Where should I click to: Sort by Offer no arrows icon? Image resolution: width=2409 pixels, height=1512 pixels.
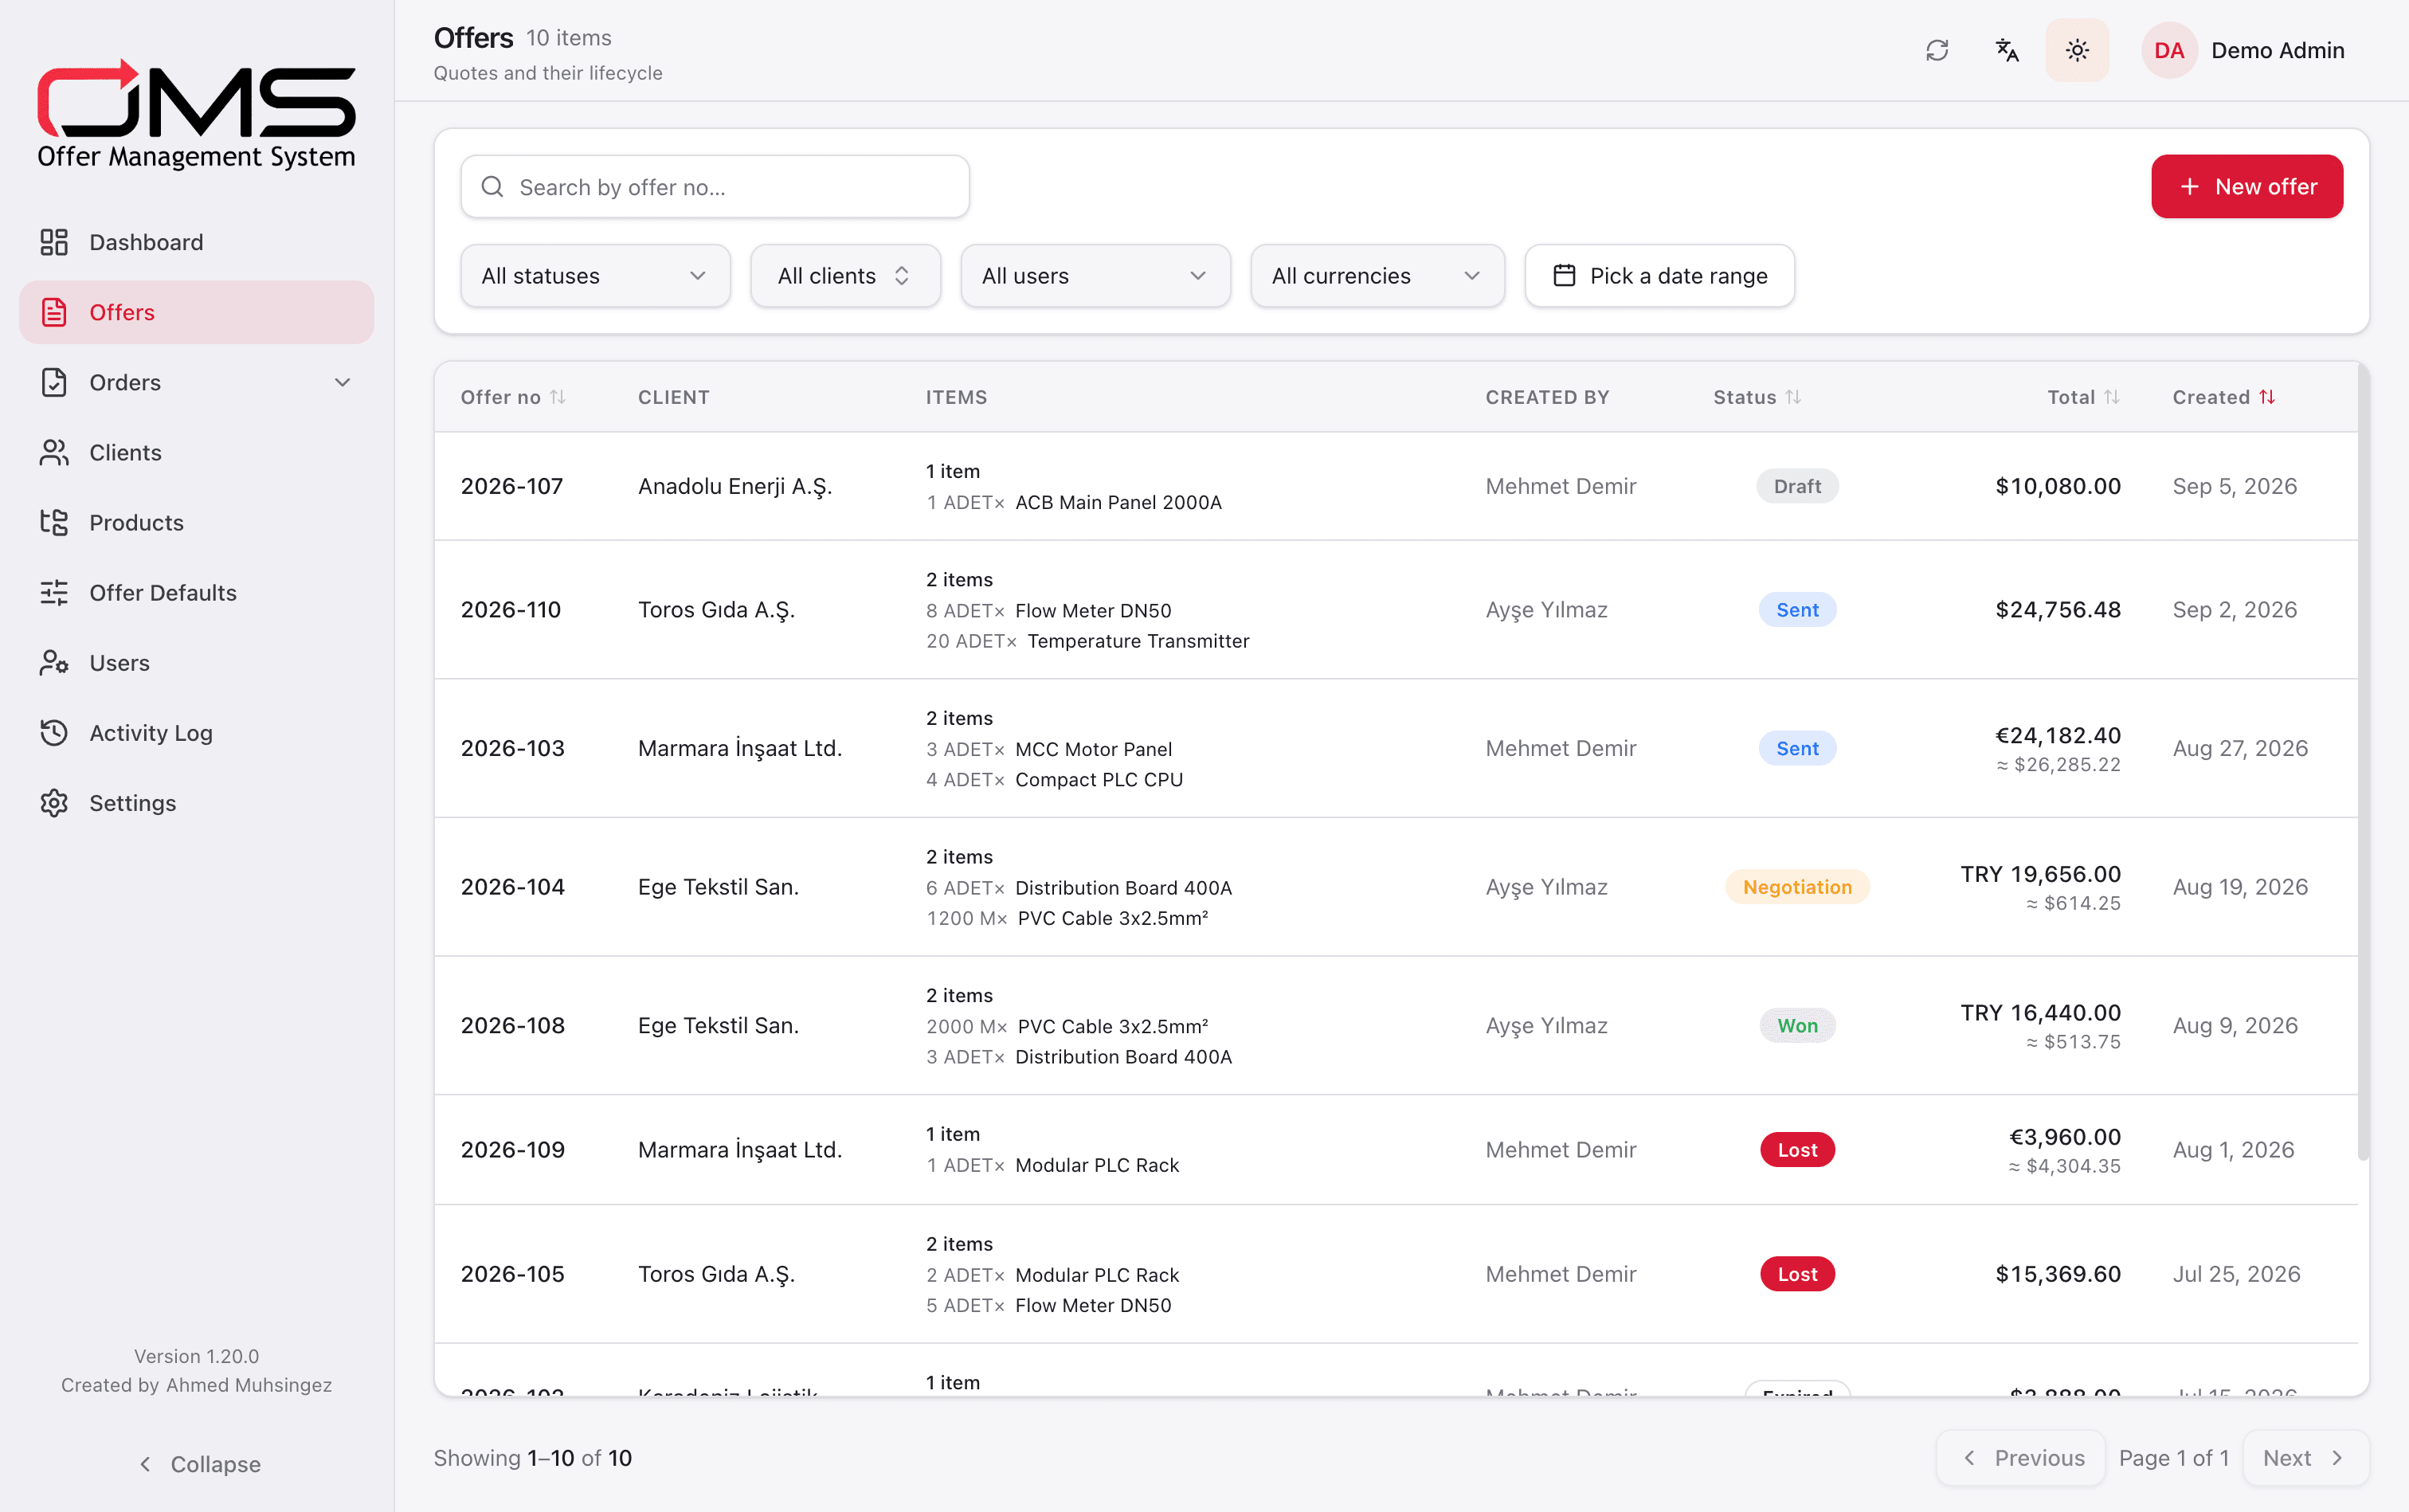pos(558,397)
